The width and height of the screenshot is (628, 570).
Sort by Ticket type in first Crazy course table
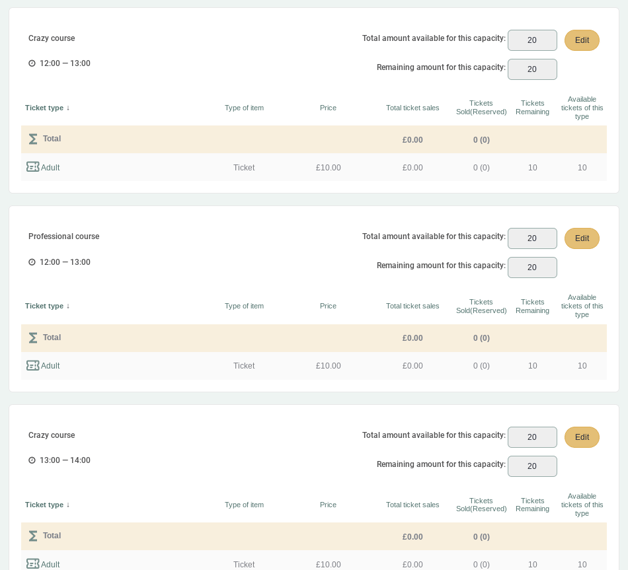[47, 108]
